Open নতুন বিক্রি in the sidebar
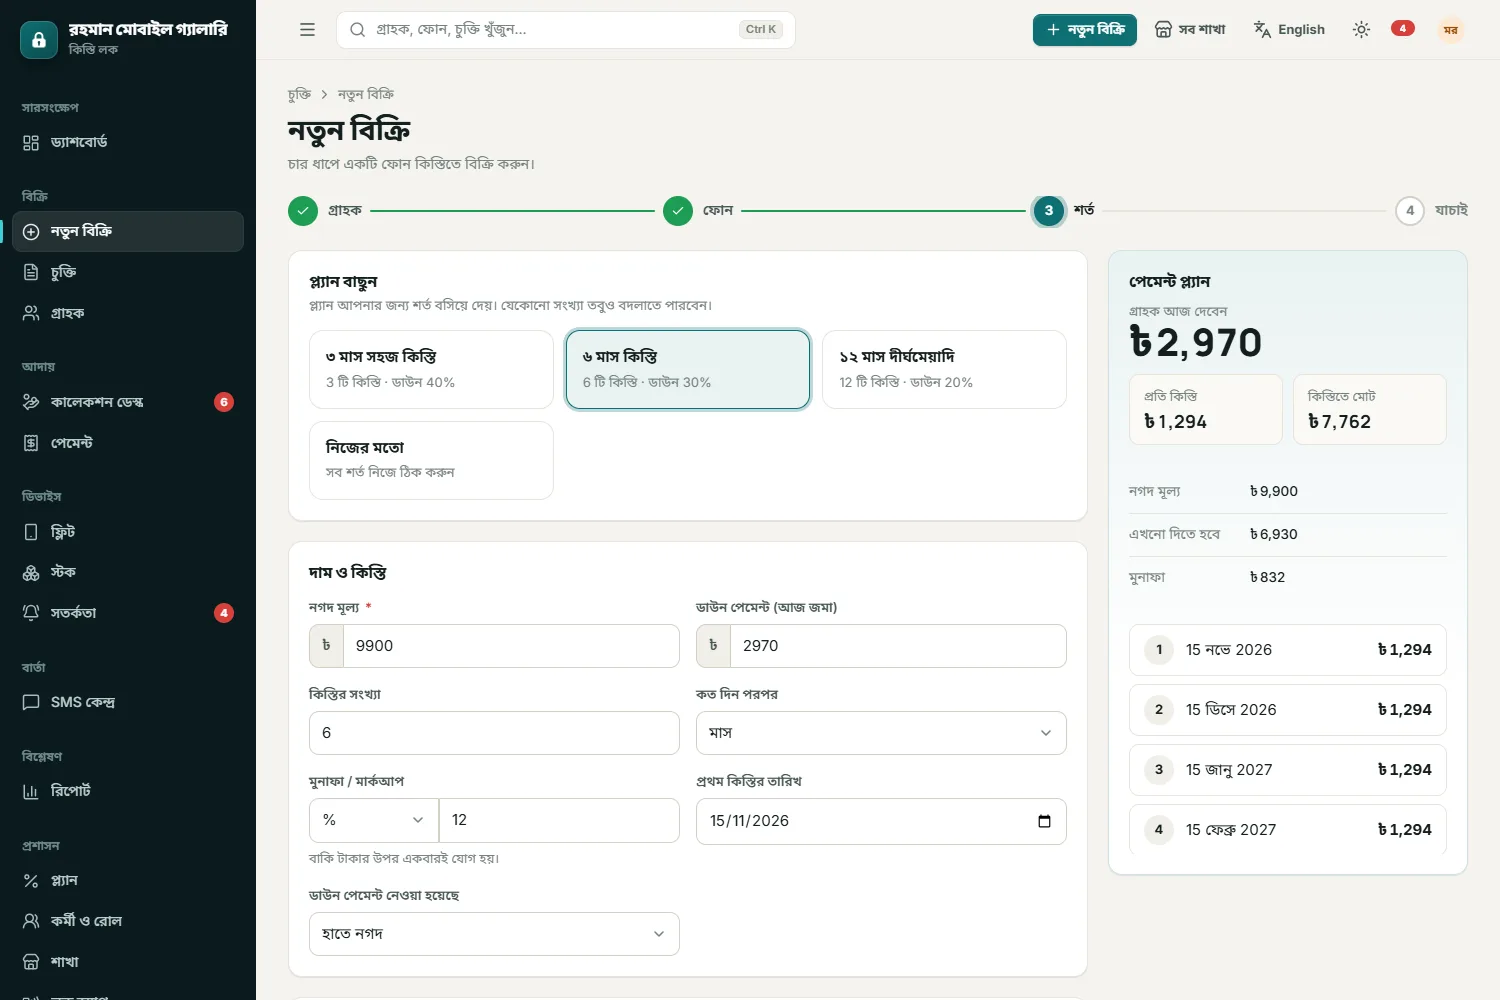This screenshot has width=1500, height=1000. pos(128,231)
